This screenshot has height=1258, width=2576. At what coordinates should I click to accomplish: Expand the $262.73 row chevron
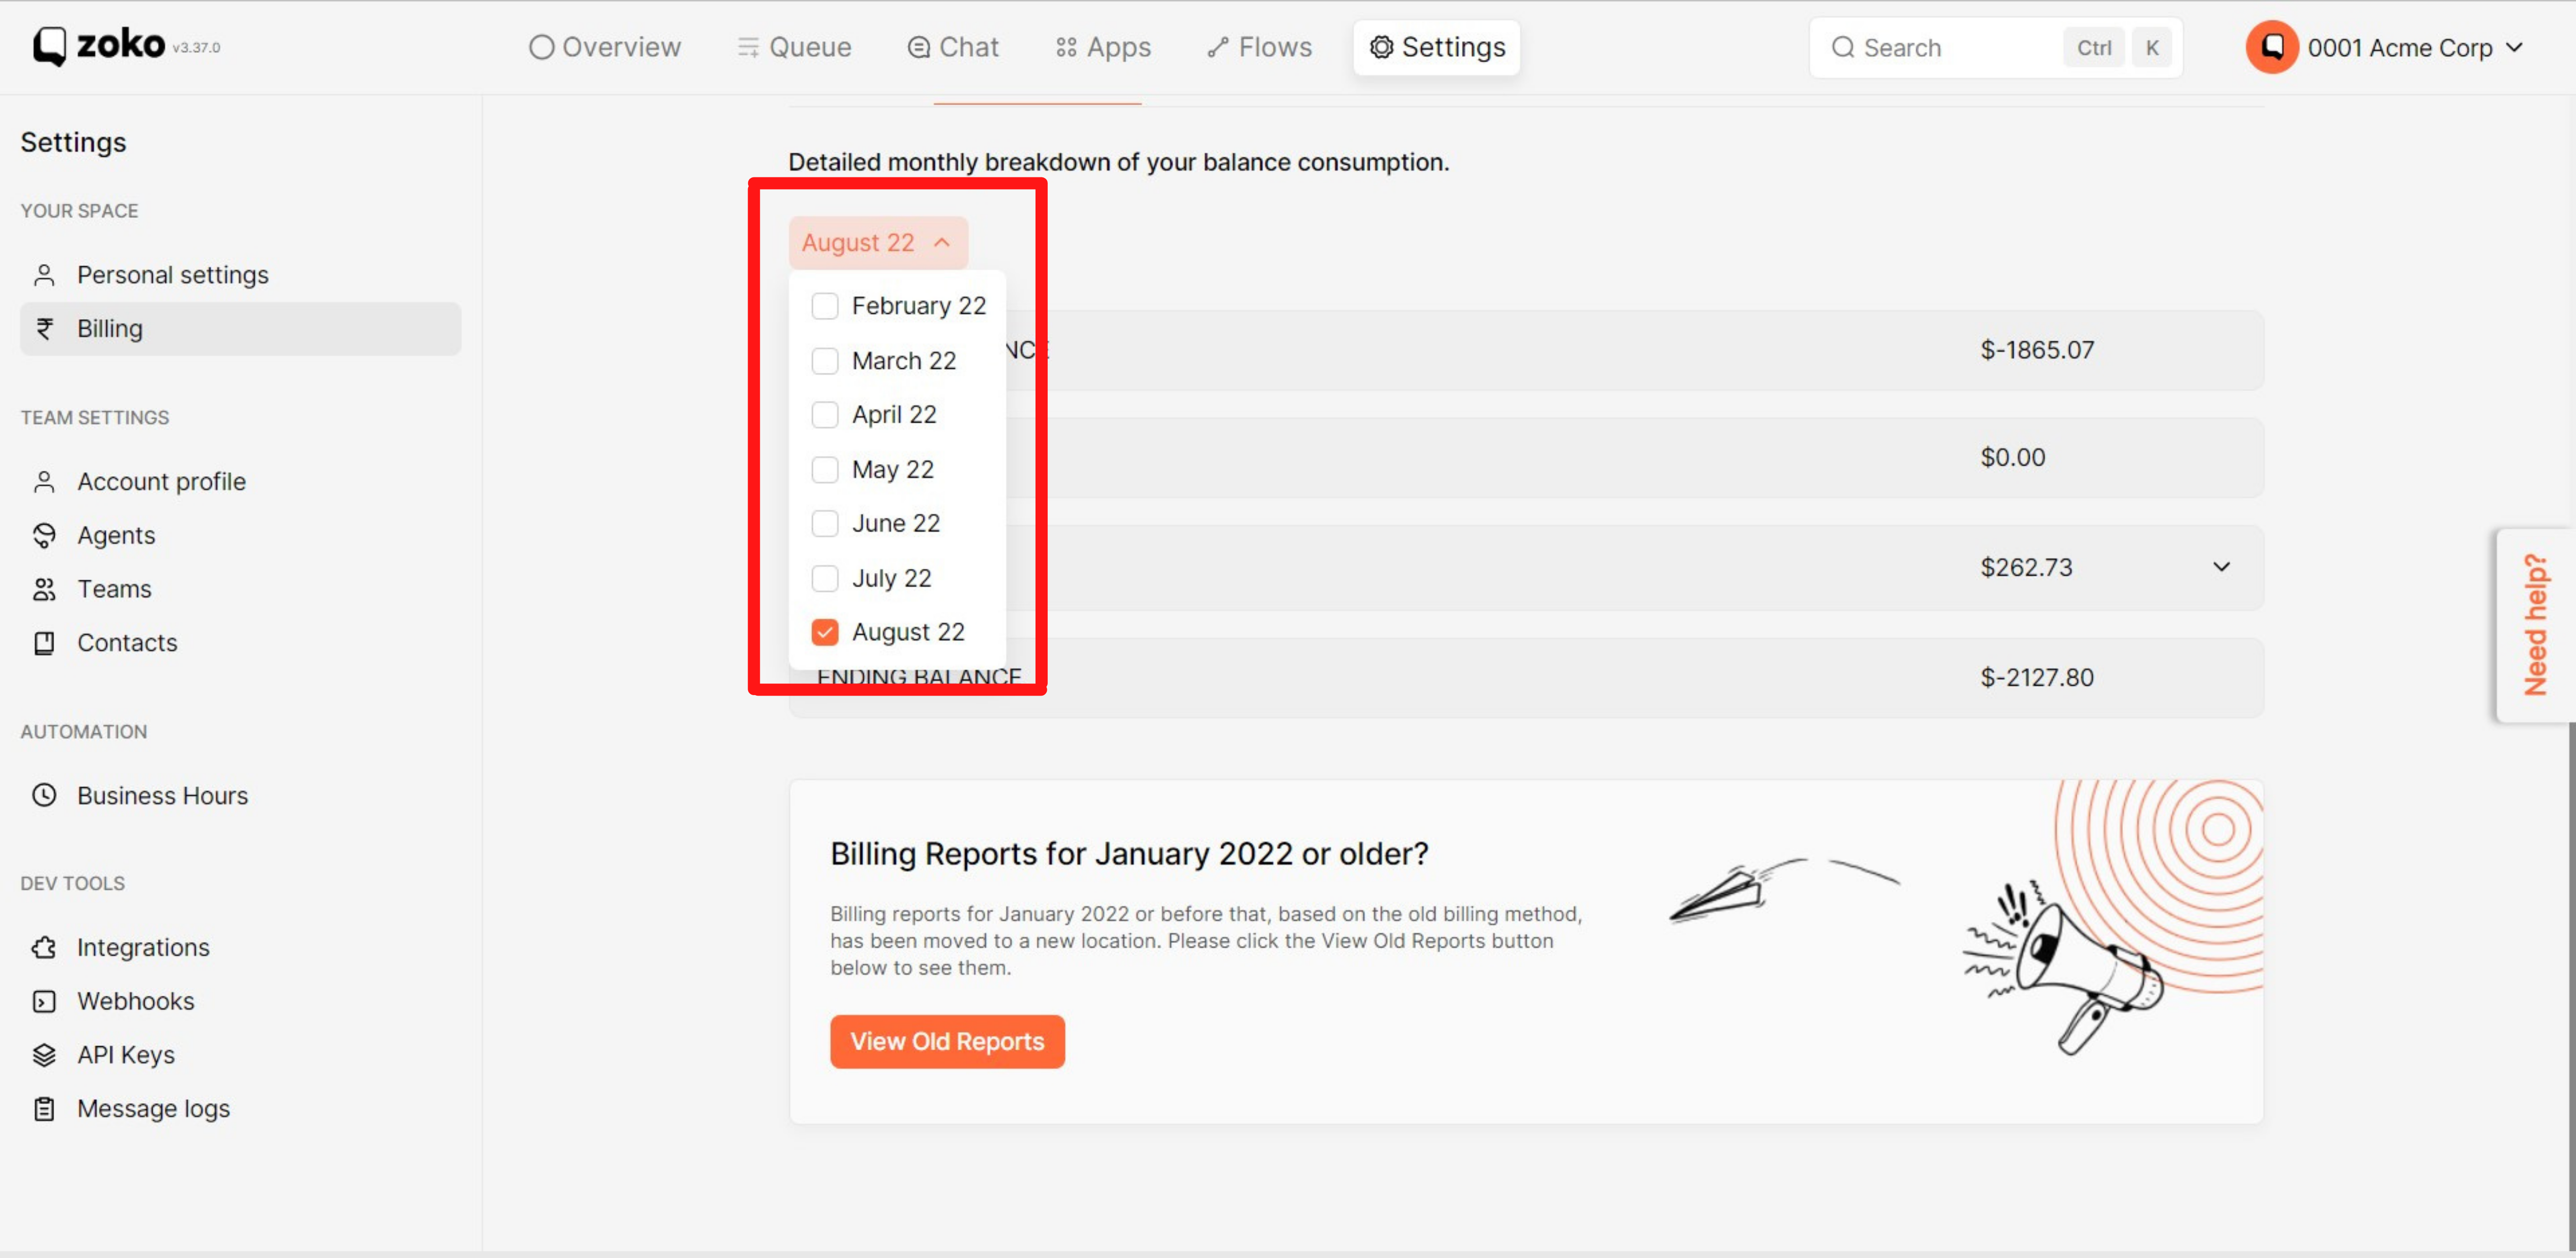2221,567
